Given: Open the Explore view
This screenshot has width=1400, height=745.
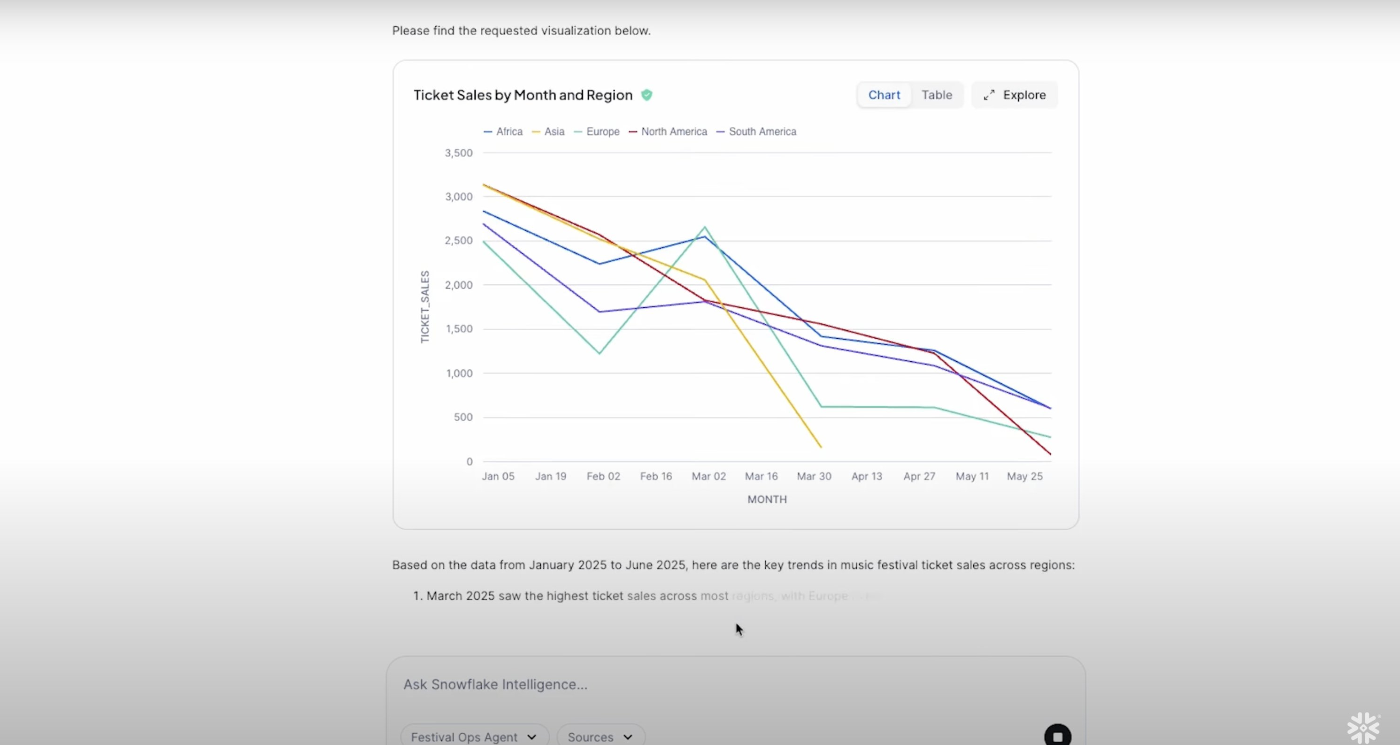Looking at the screenshot, I should [1014, 95].
